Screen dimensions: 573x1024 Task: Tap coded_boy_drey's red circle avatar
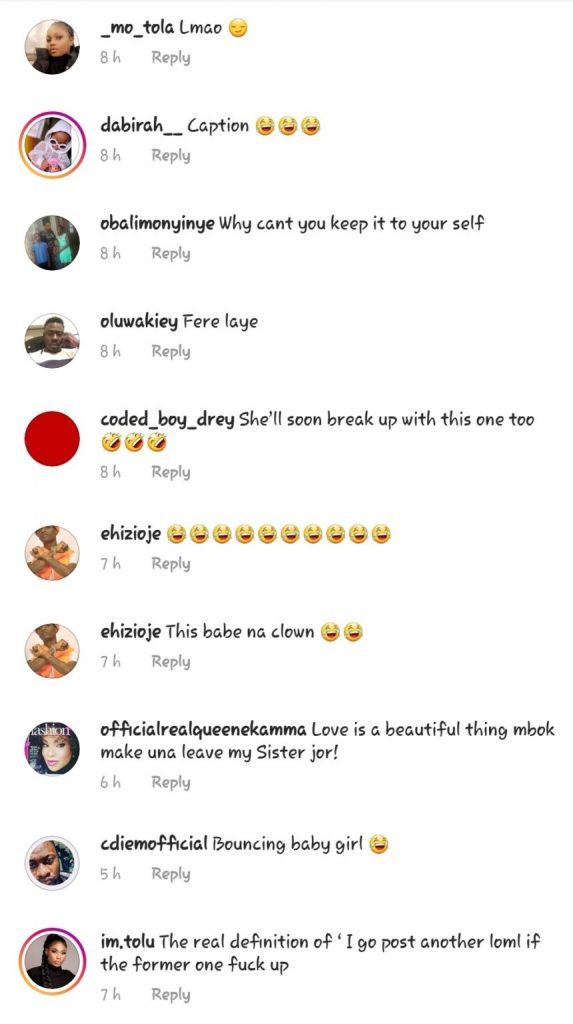52,438
